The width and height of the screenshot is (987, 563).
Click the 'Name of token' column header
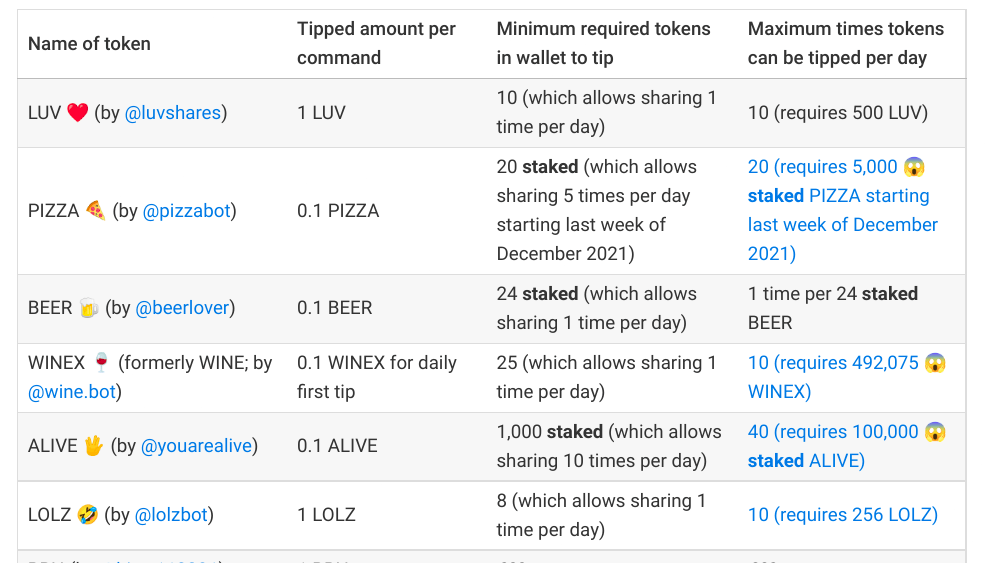coord(89,43)
